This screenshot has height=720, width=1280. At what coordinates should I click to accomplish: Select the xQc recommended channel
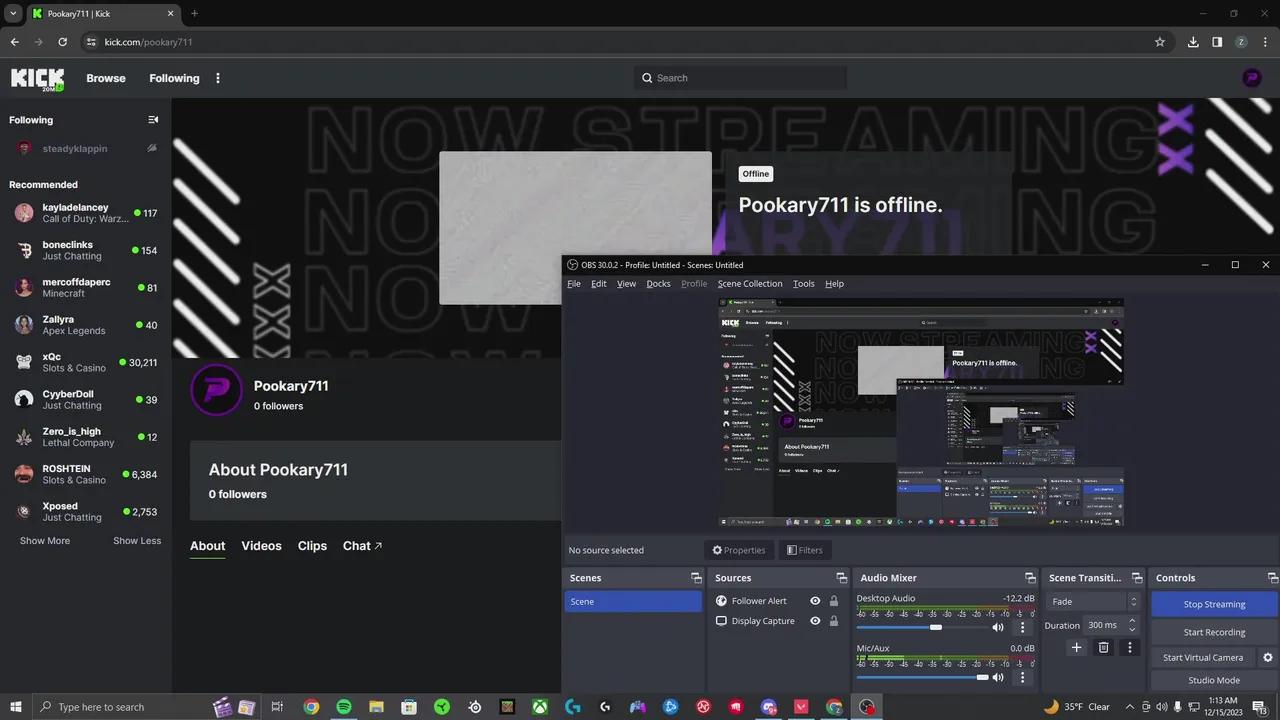85,362
